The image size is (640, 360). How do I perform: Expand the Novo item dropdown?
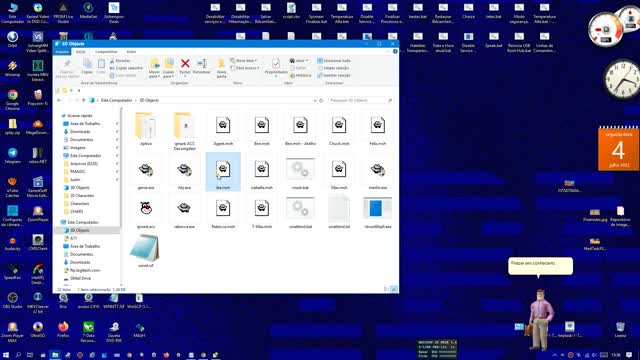tap(244, 60)
